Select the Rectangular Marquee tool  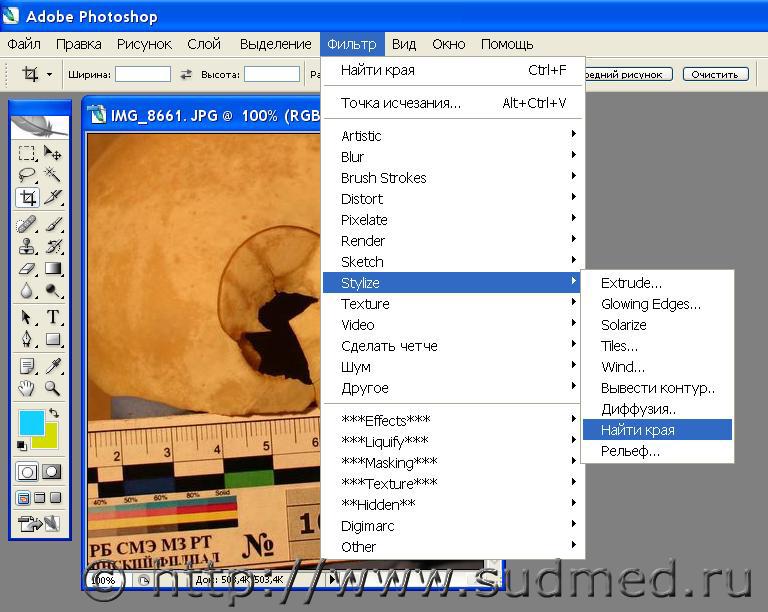pos(27,153)
